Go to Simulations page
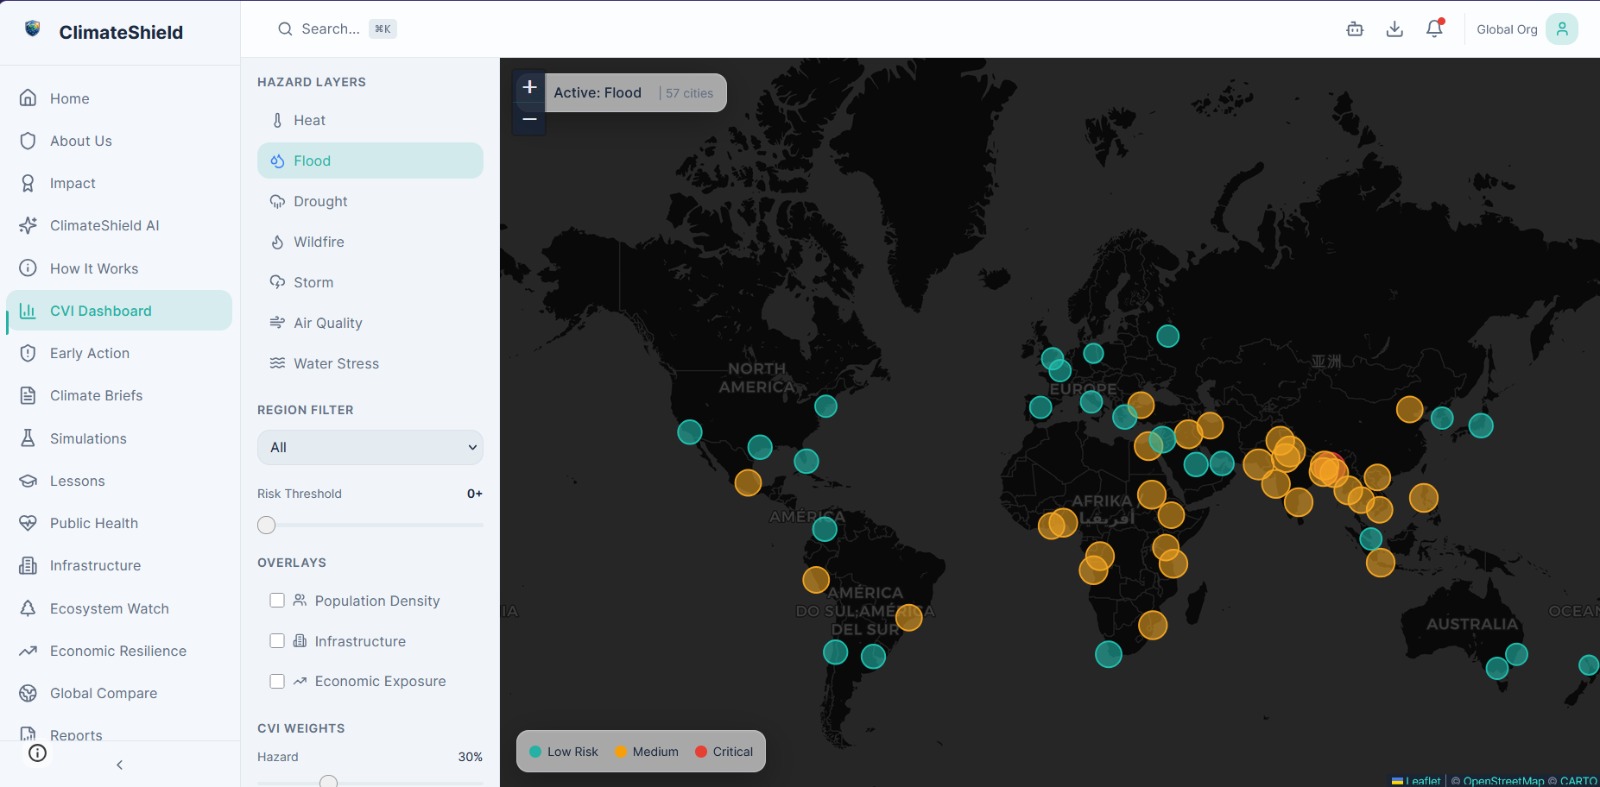The width and height of the screenshot is (1600, 787). [119, 438]
